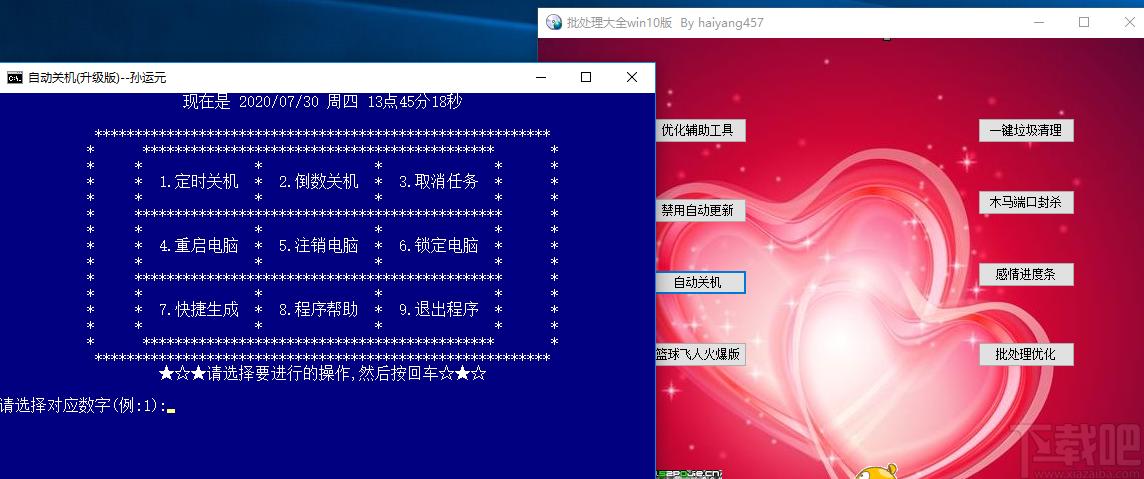Maximize the 批处理大全win10版 window
Viewport: 1144px width, 479px height.
pos(1084,23)
